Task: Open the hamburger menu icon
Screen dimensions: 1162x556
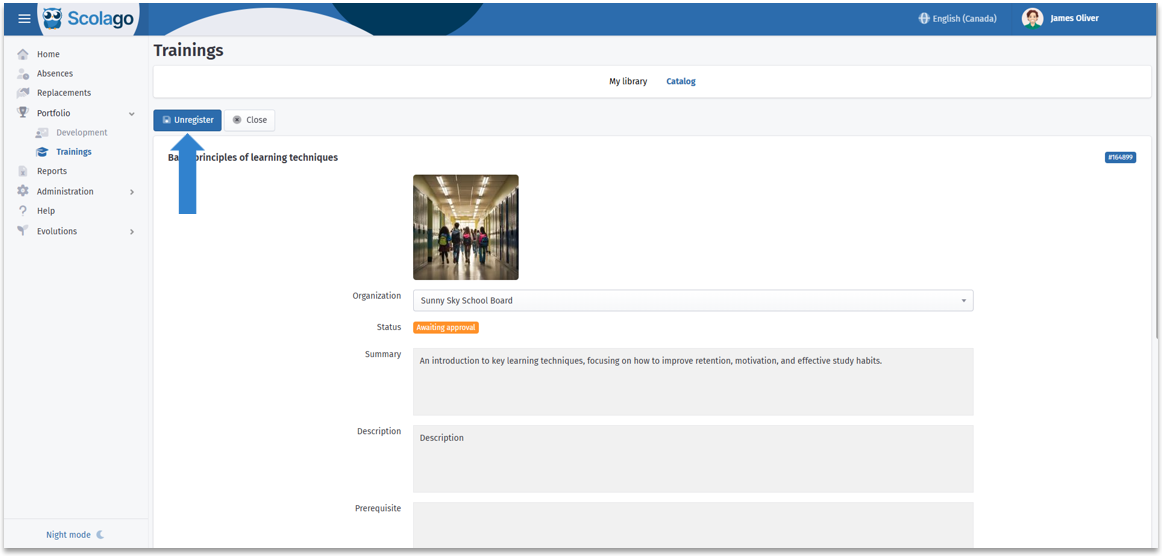Action: [24, 19]
